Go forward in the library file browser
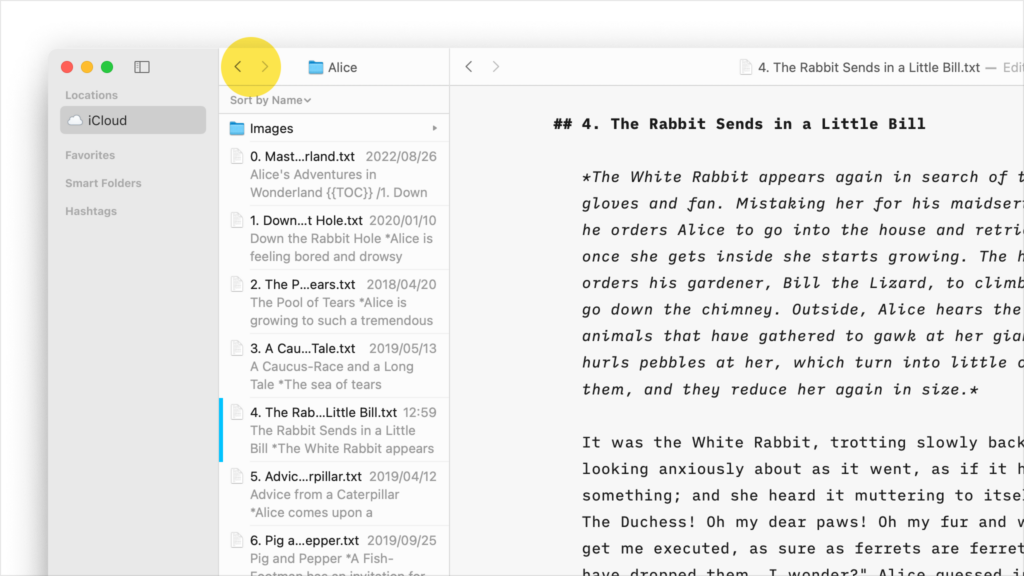The height and width of the screenshot is (576, 1024). (264, 67)
